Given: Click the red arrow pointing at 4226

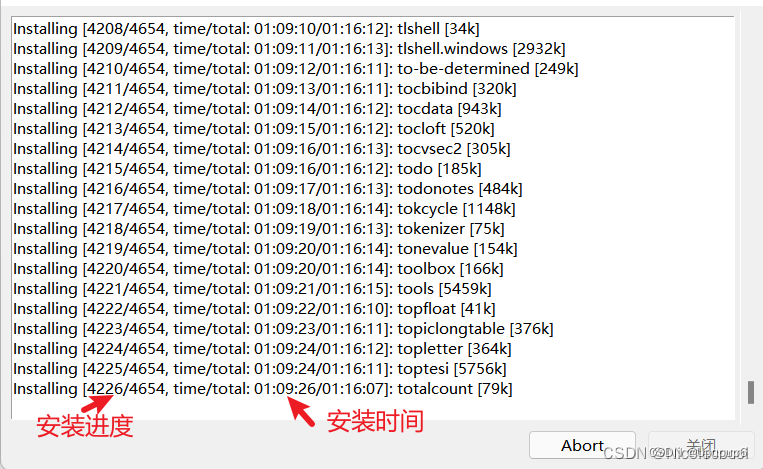Looking at the screenshot, I should click(99, 403).
